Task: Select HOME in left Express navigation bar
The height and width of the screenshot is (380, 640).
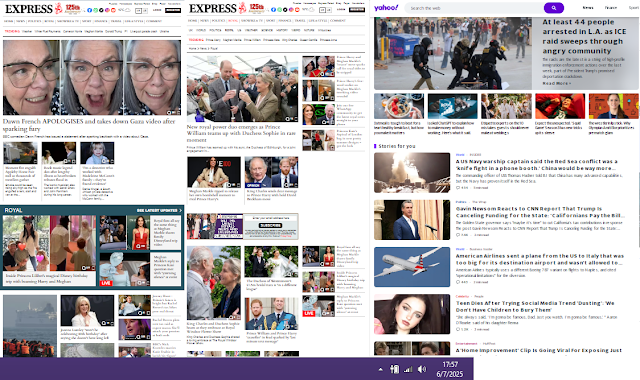Action: point(9,21)
